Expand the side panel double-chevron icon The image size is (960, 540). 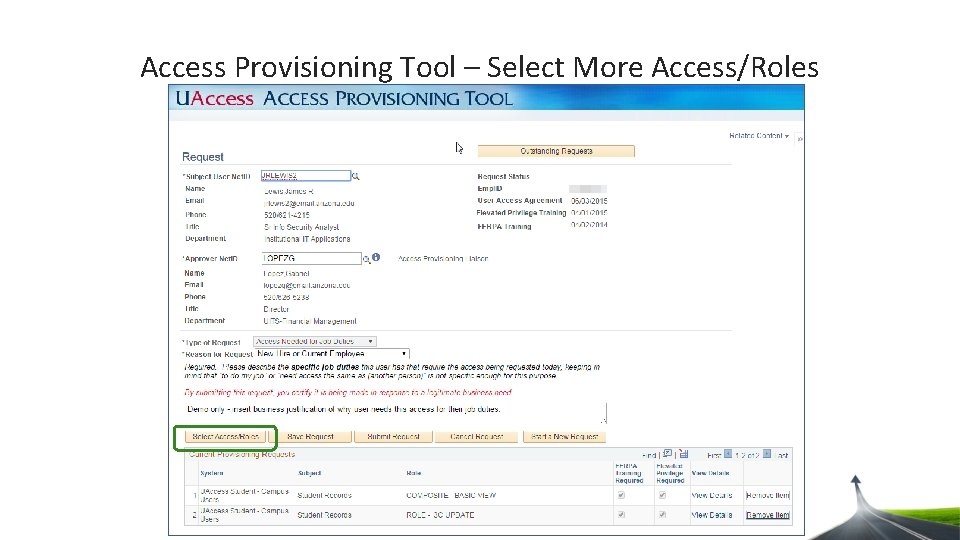(x=800, y=140)
